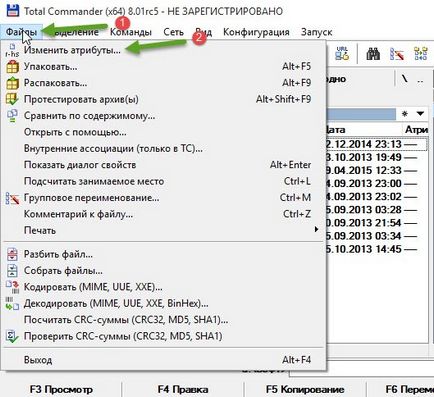Click the Декодировать decode icon
Screen dimensions: 434x397
[x=12, y=304]
